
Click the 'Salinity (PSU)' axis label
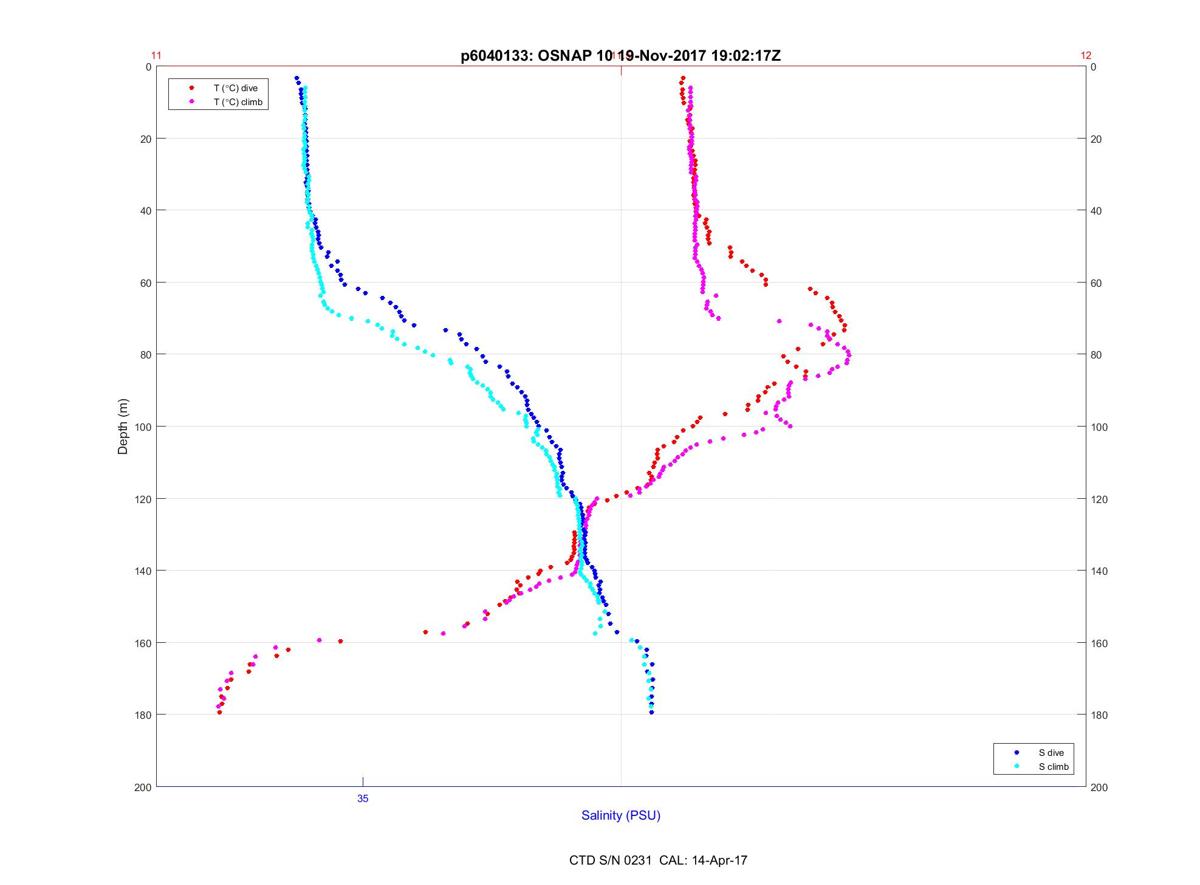click(x=621, y=816)
